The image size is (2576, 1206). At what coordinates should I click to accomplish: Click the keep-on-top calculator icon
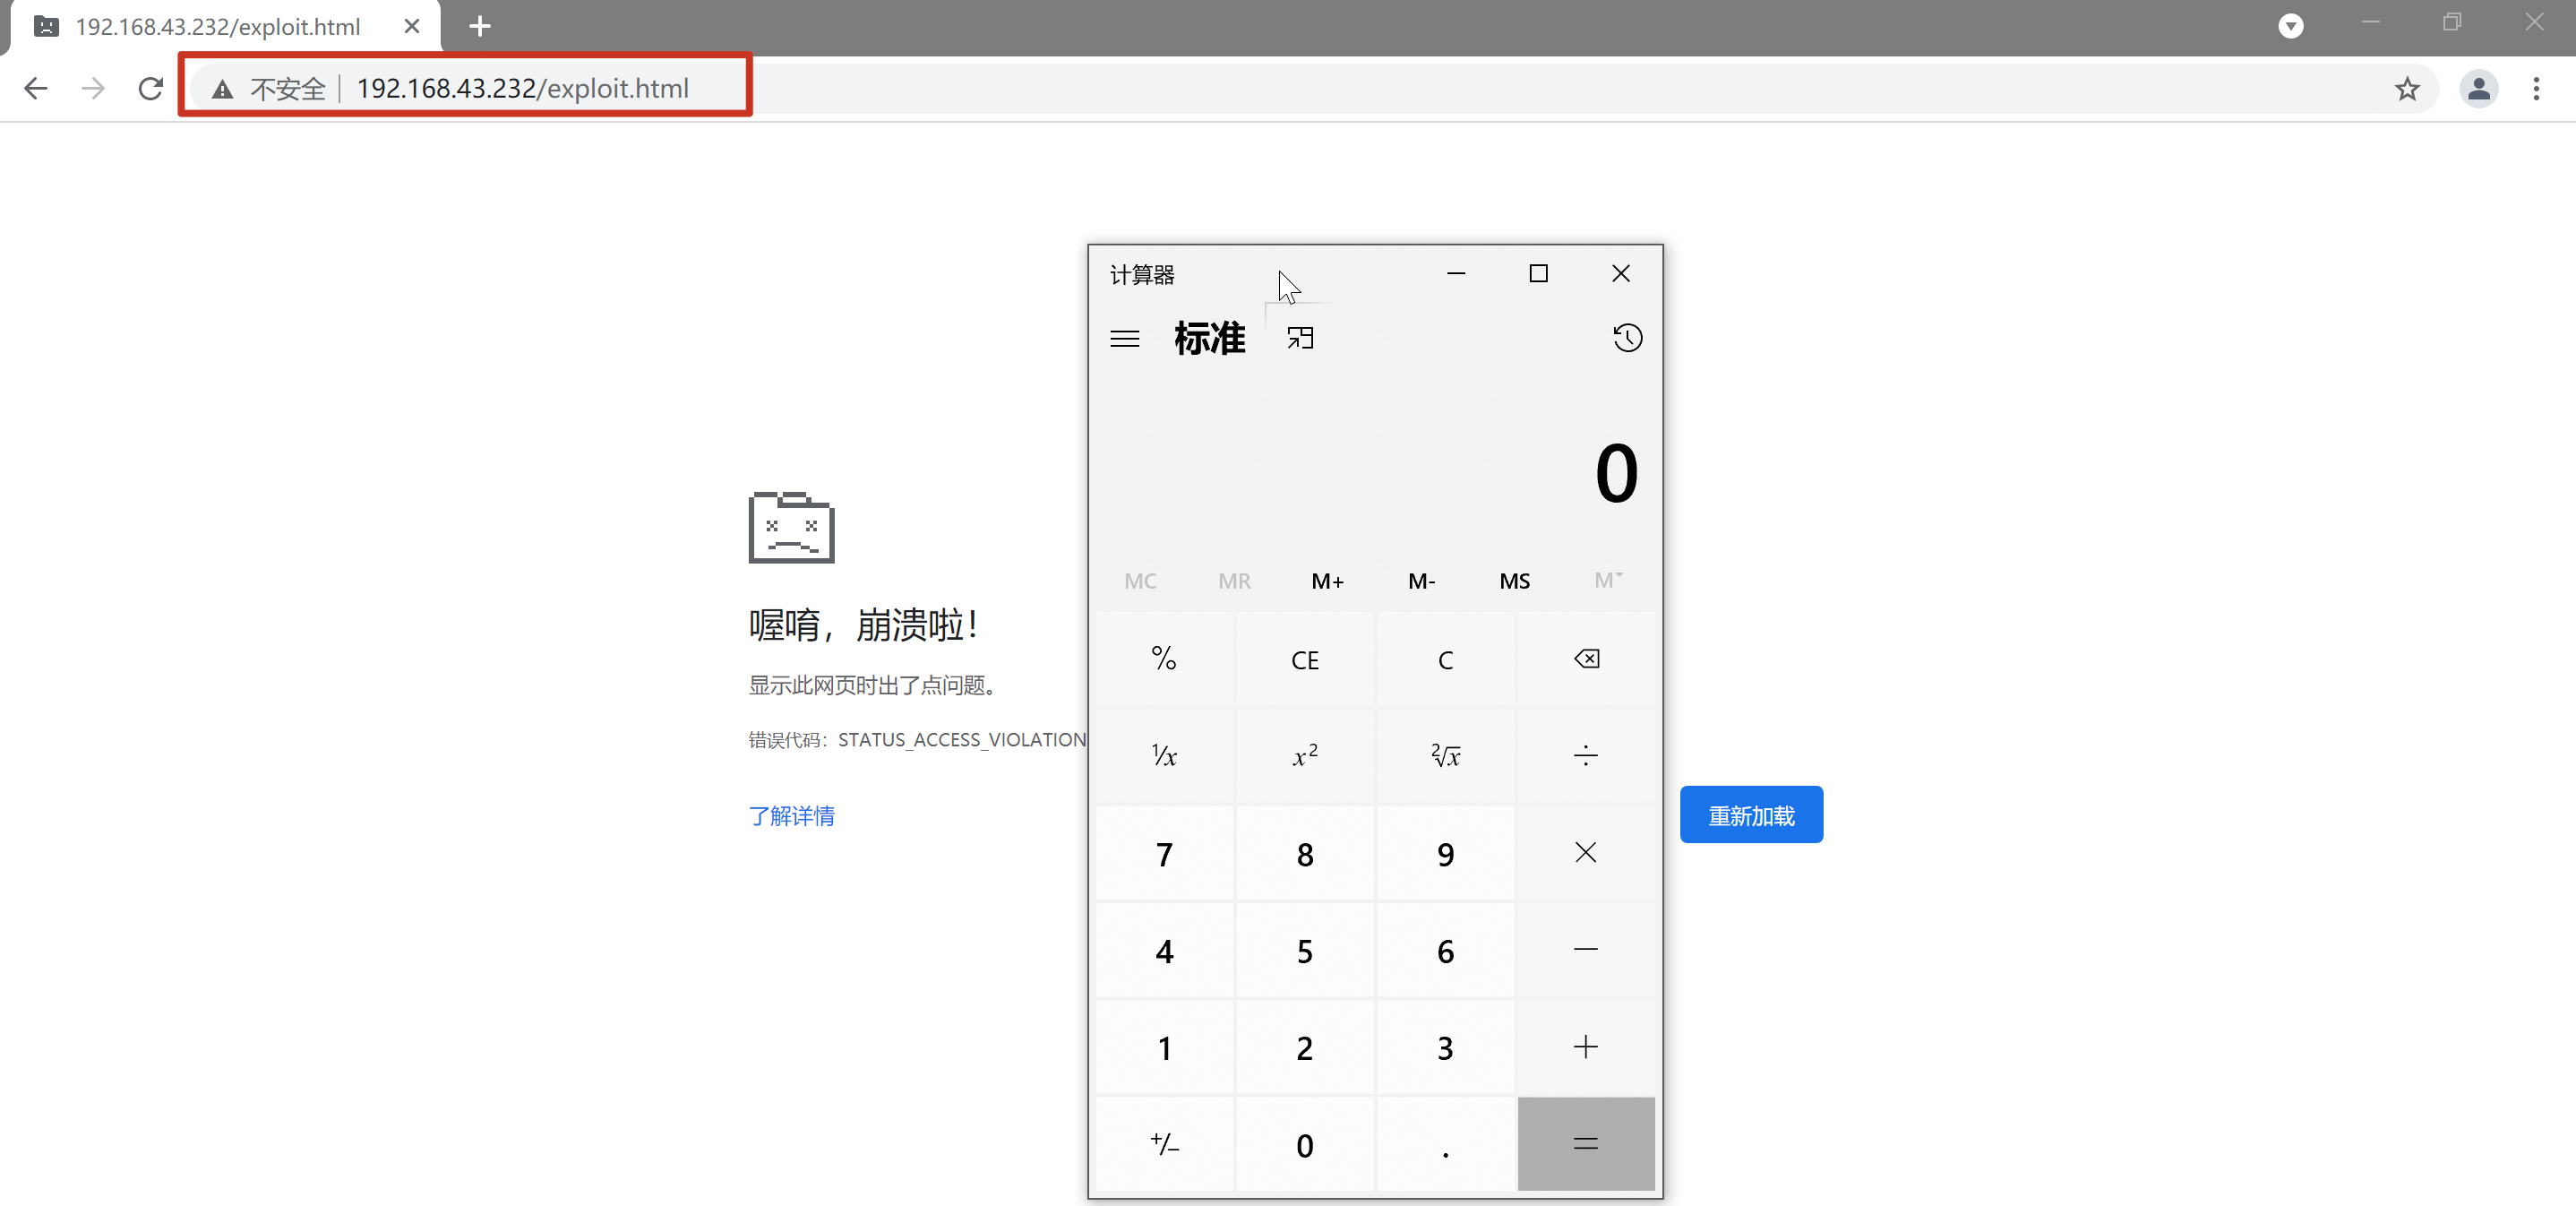click(x=1300, y=339)
